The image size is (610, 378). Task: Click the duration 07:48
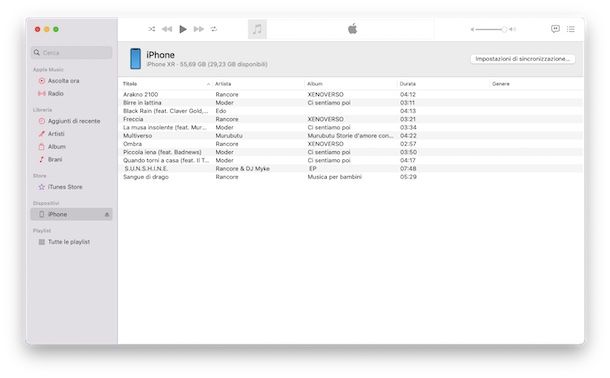[408, 168]
